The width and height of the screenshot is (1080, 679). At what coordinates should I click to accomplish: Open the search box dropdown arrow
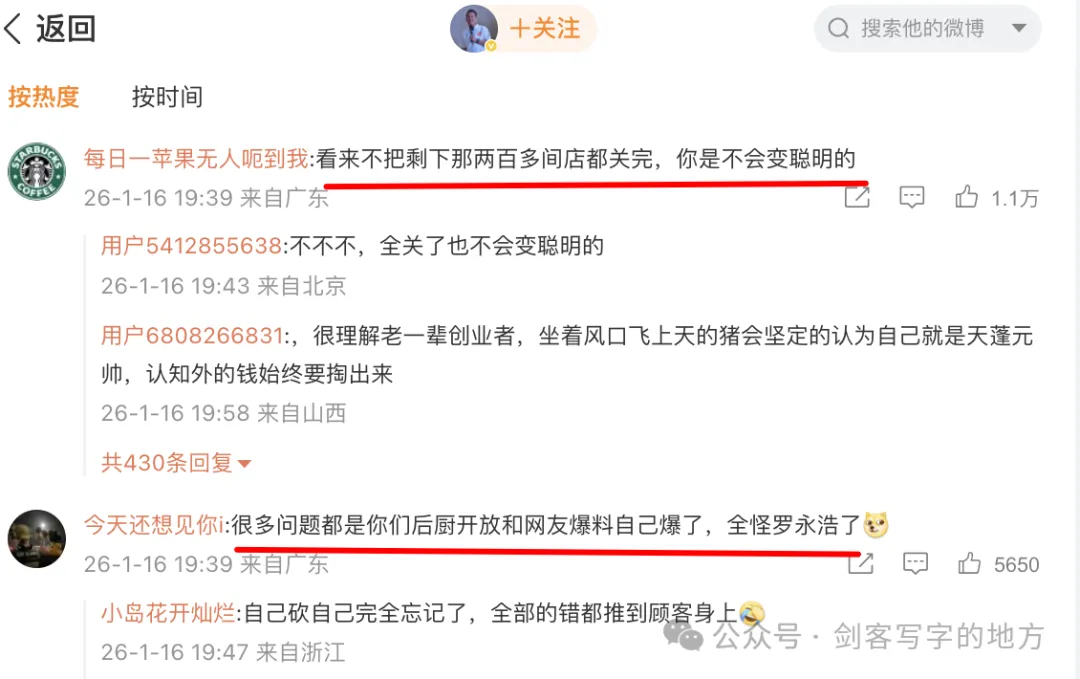click(x=1019, y=28)
